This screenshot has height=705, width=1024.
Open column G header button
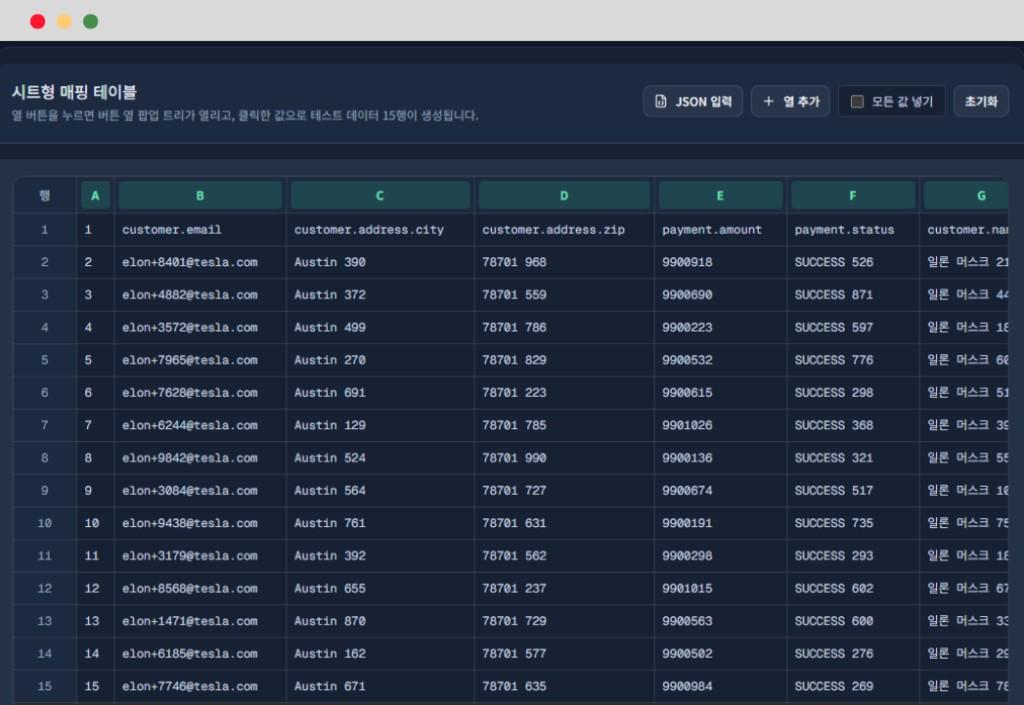coord(967,195)
